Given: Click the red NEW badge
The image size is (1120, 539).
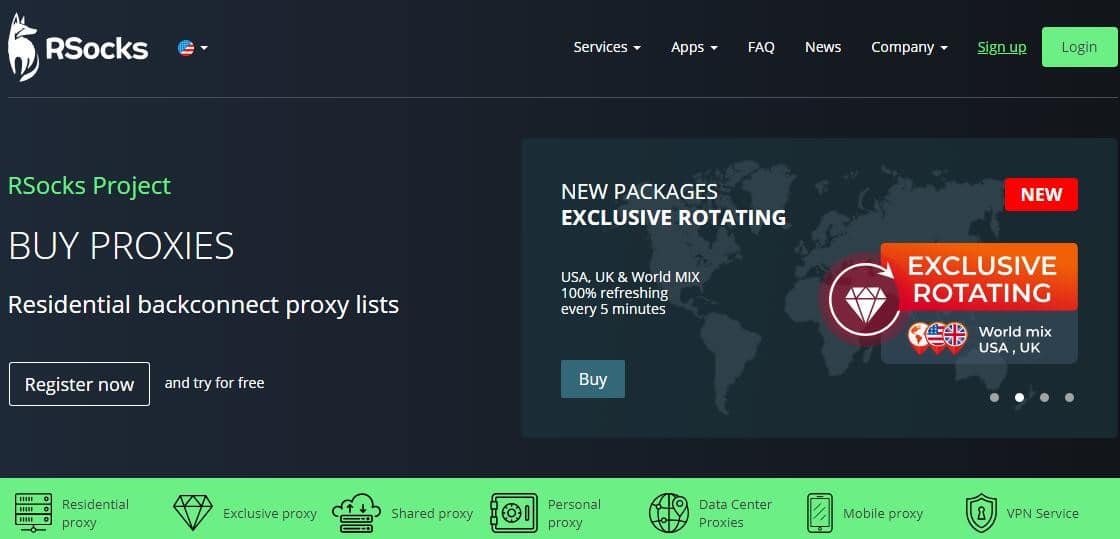Looking at the screenshot, I should point(1041,194).
